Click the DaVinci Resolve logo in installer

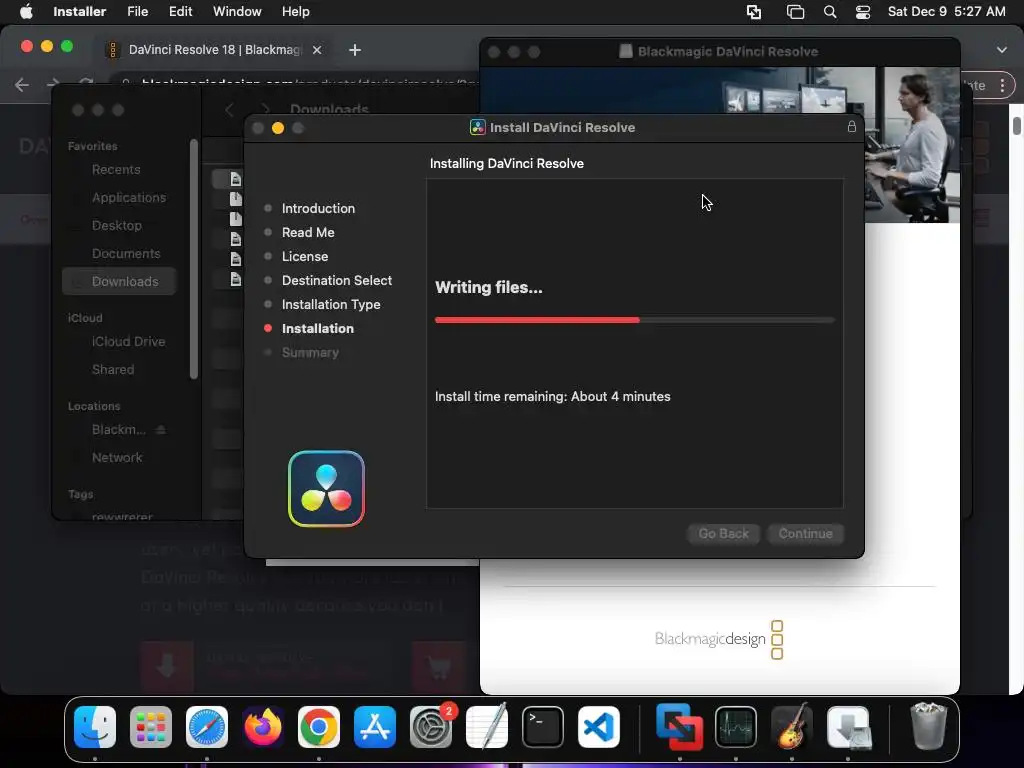point(326,488)
